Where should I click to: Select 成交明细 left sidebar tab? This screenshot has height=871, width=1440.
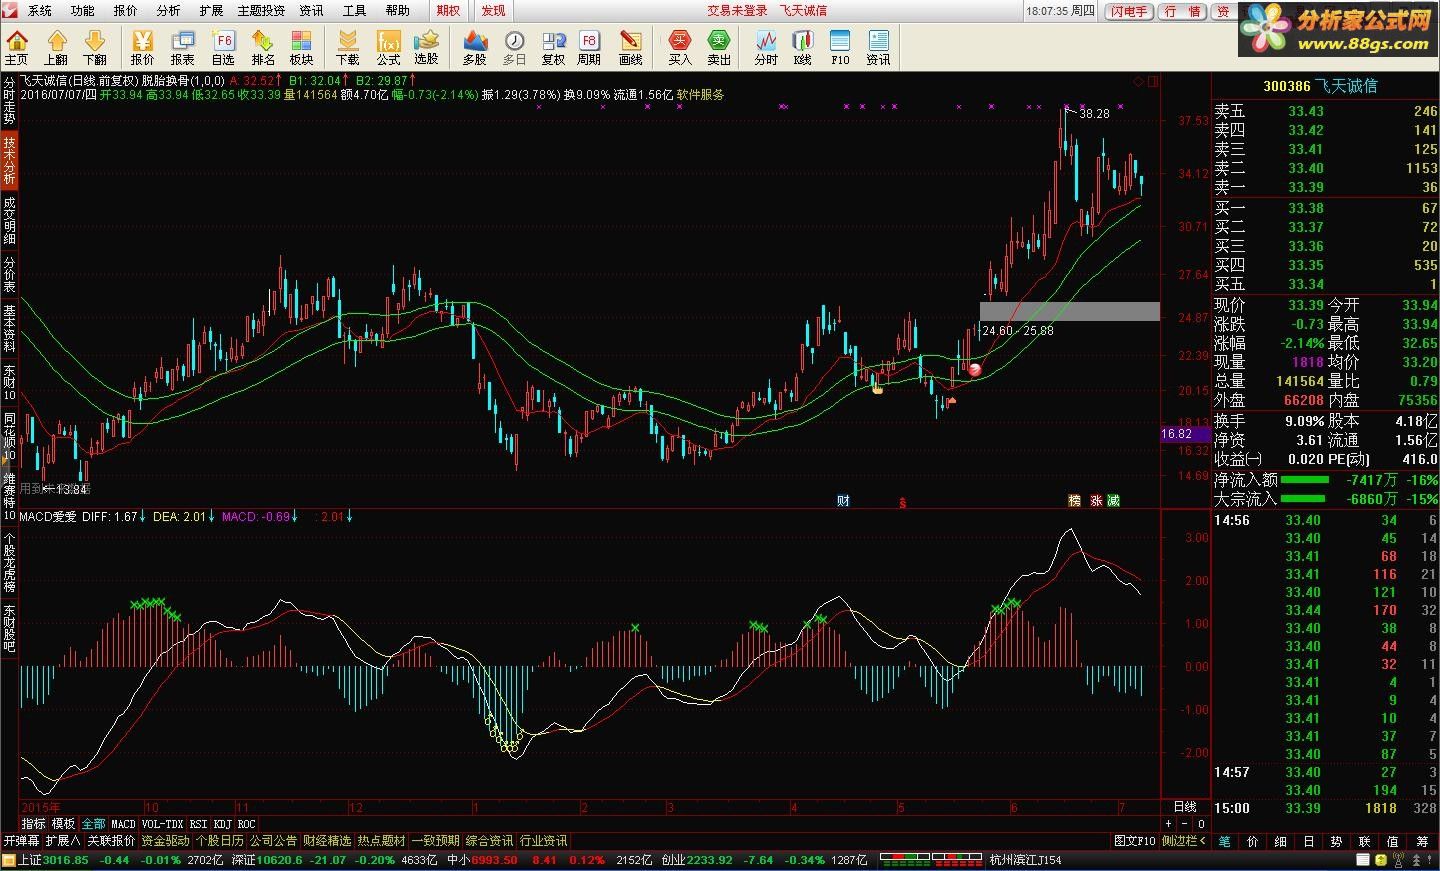pos(9,219)
